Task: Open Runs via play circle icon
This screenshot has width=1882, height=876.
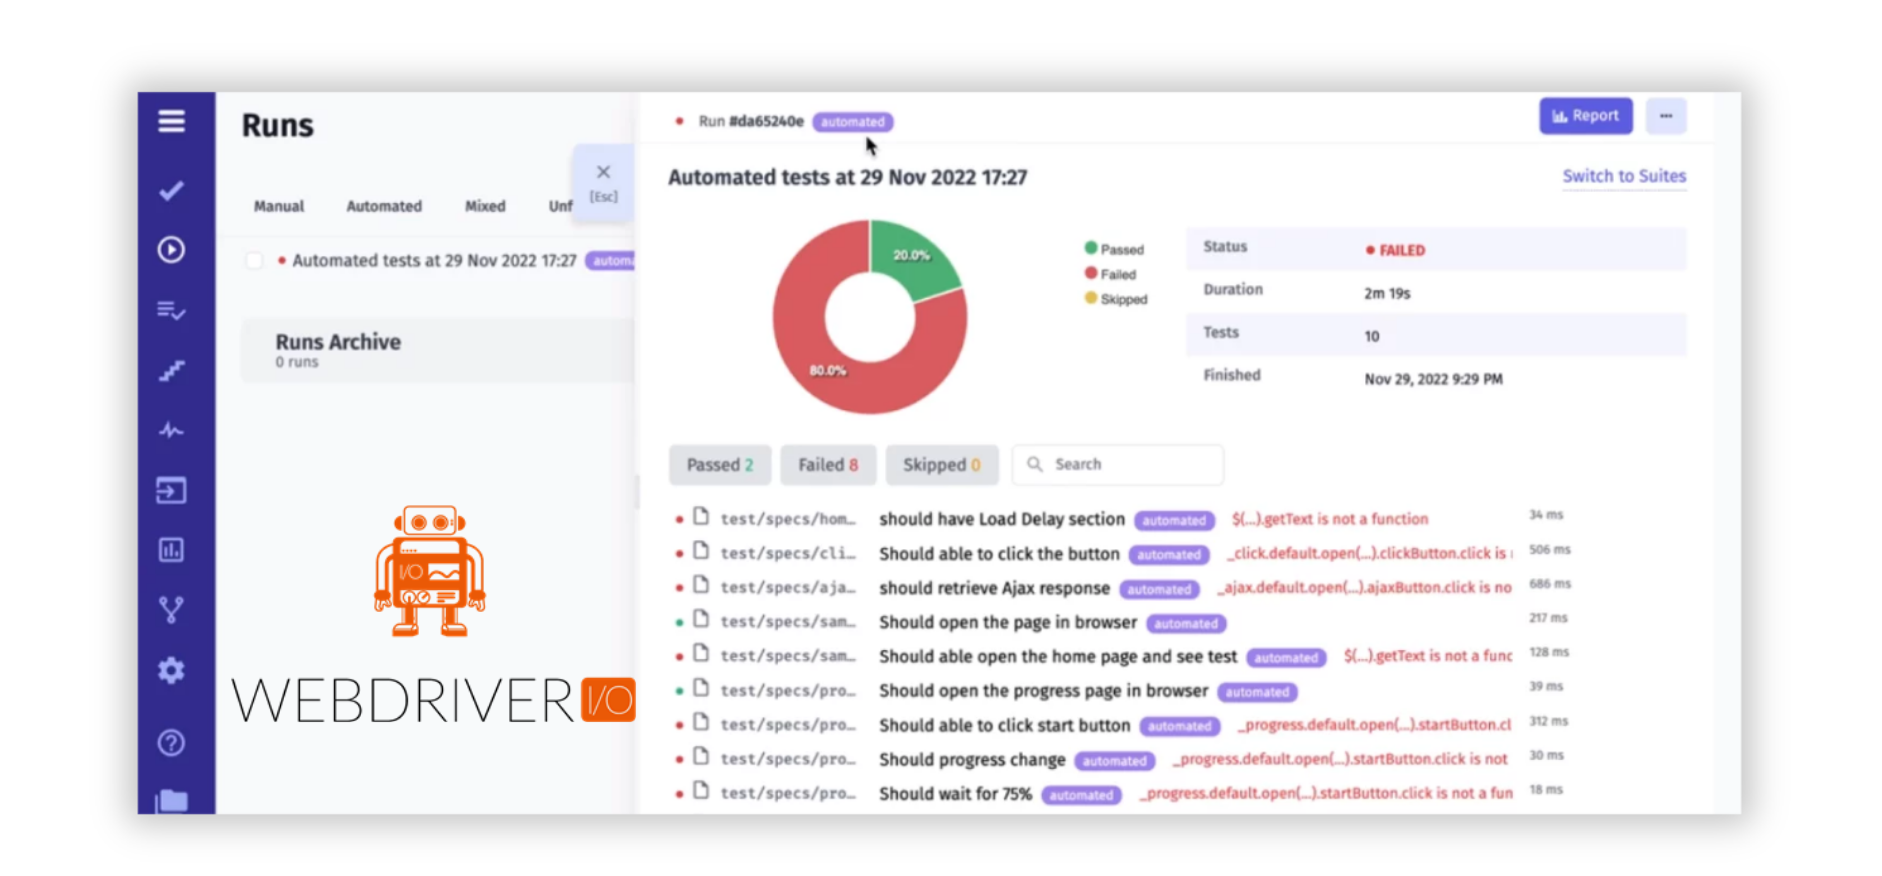Action: click(171, 249)
